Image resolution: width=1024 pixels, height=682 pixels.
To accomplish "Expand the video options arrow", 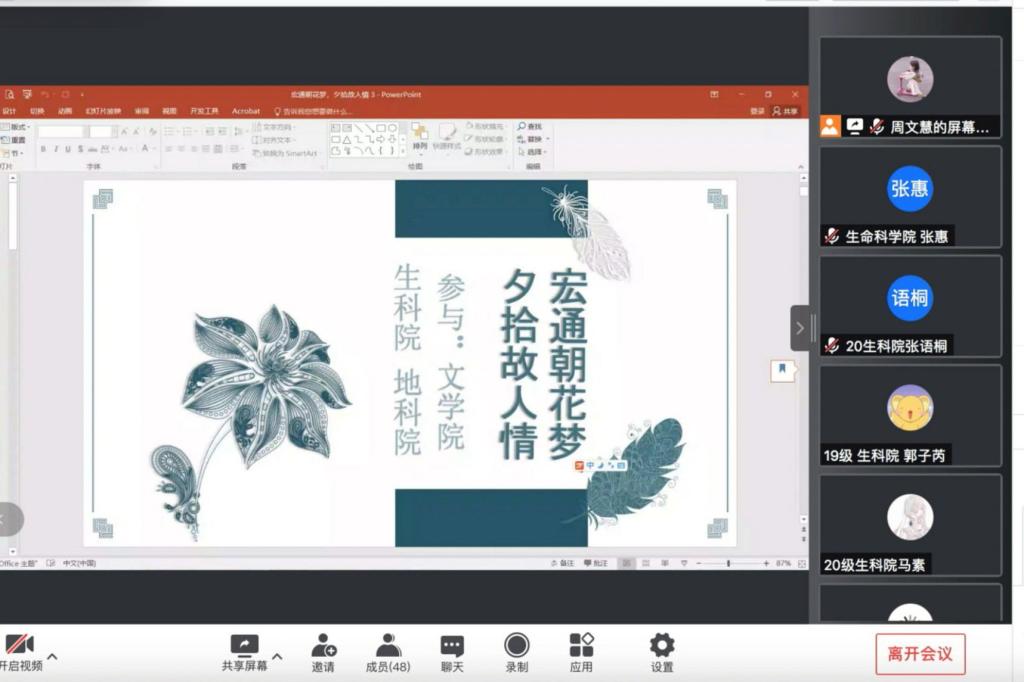I will click(52, 657).
